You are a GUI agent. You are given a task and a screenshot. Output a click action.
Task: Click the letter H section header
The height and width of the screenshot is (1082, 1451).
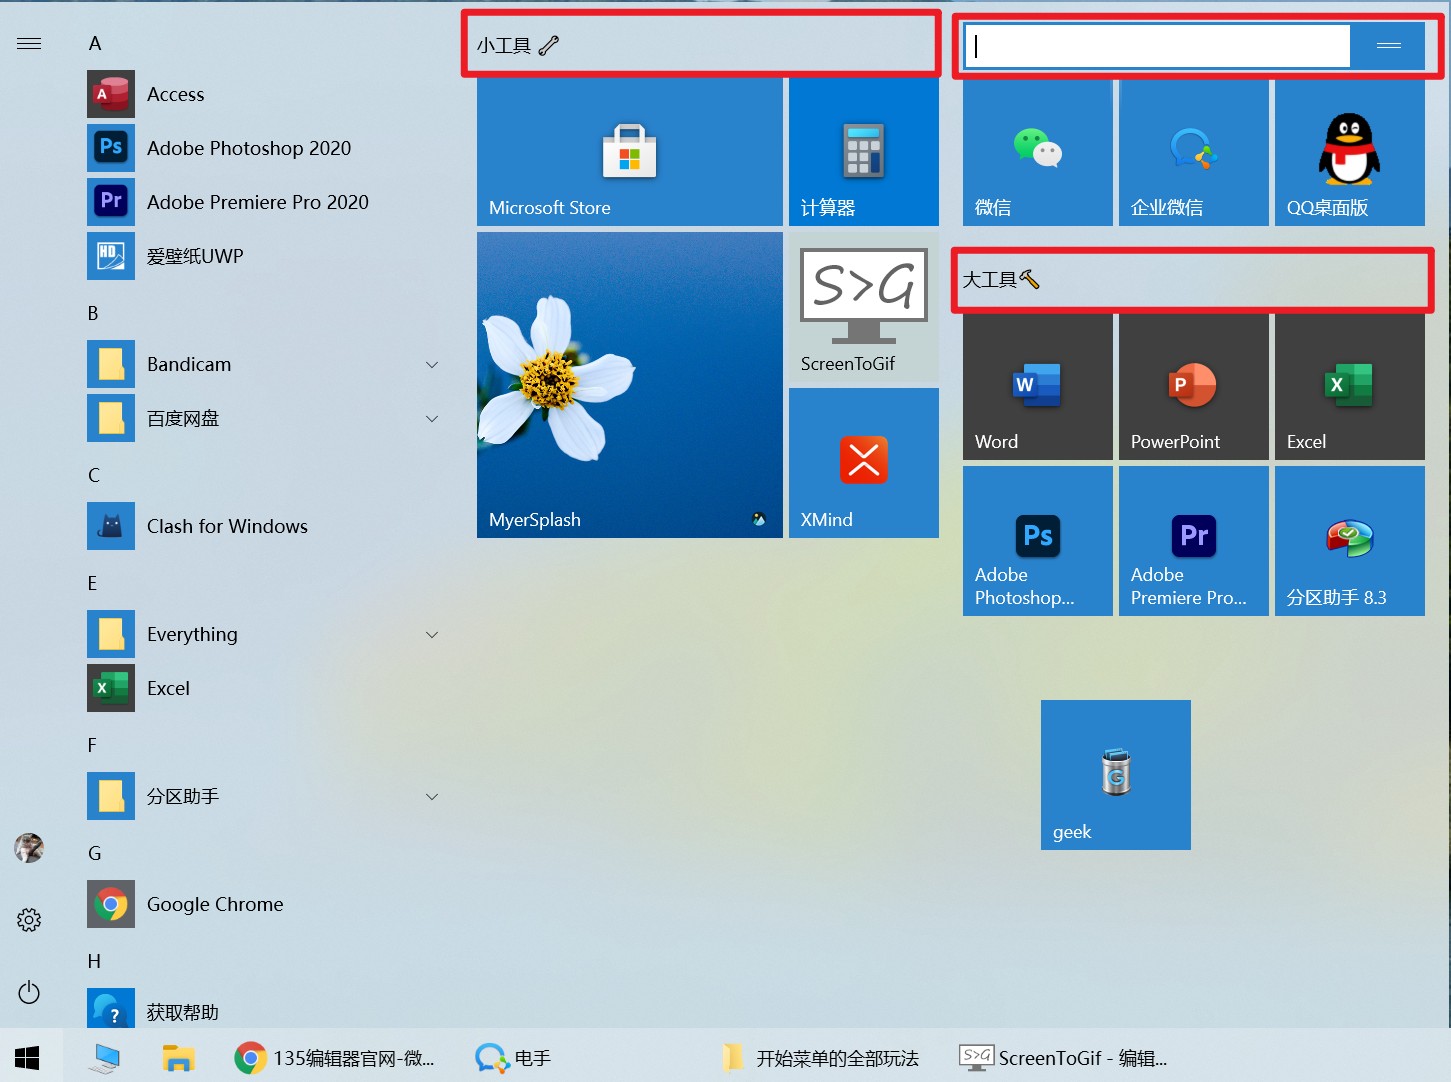point(94,961)
